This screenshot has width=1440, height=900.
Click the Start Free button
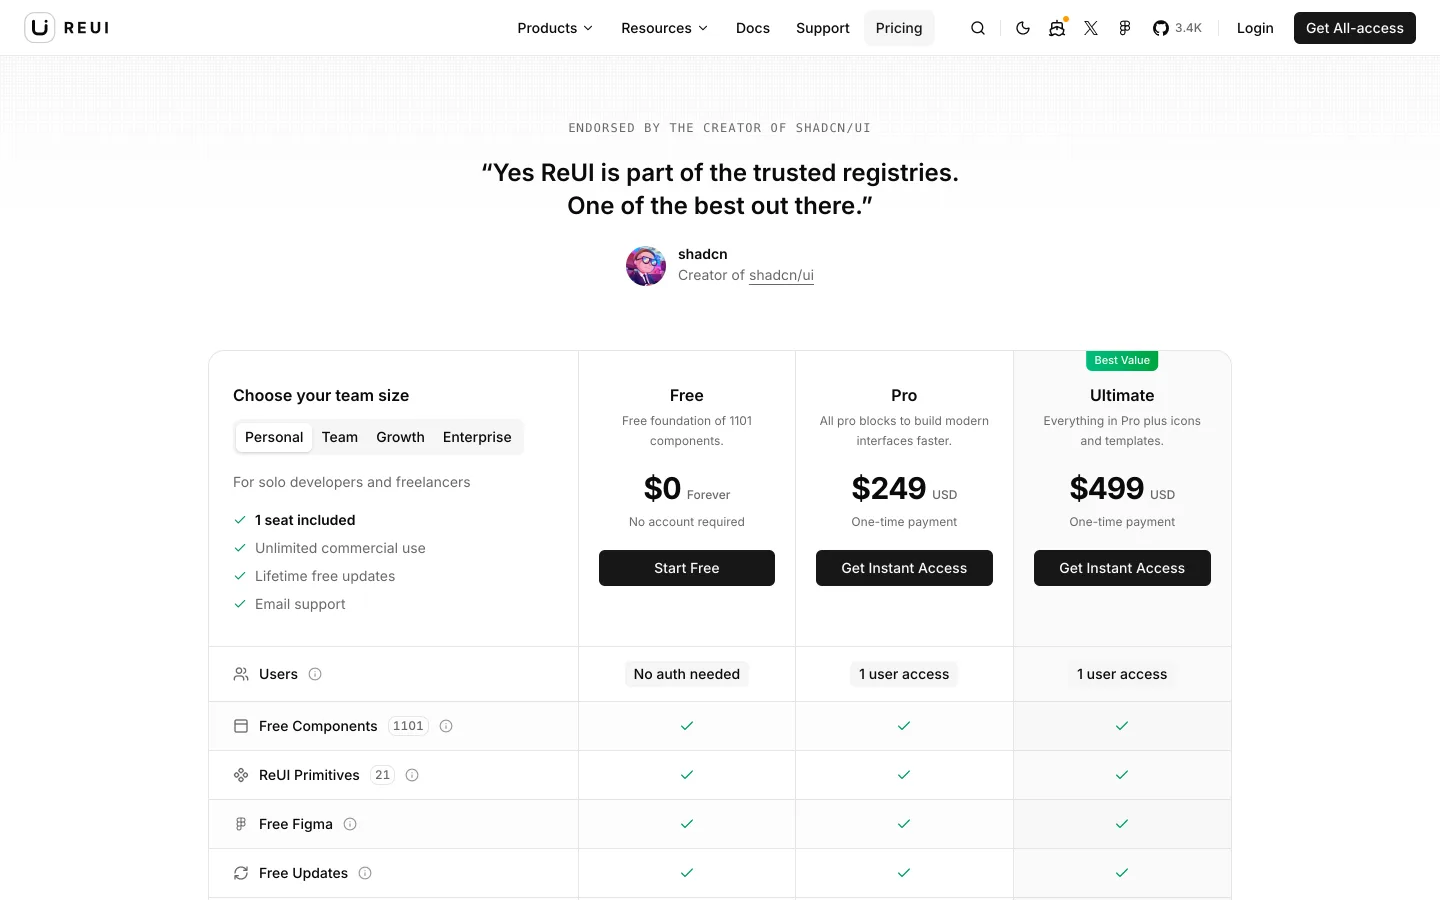point(687,568)
